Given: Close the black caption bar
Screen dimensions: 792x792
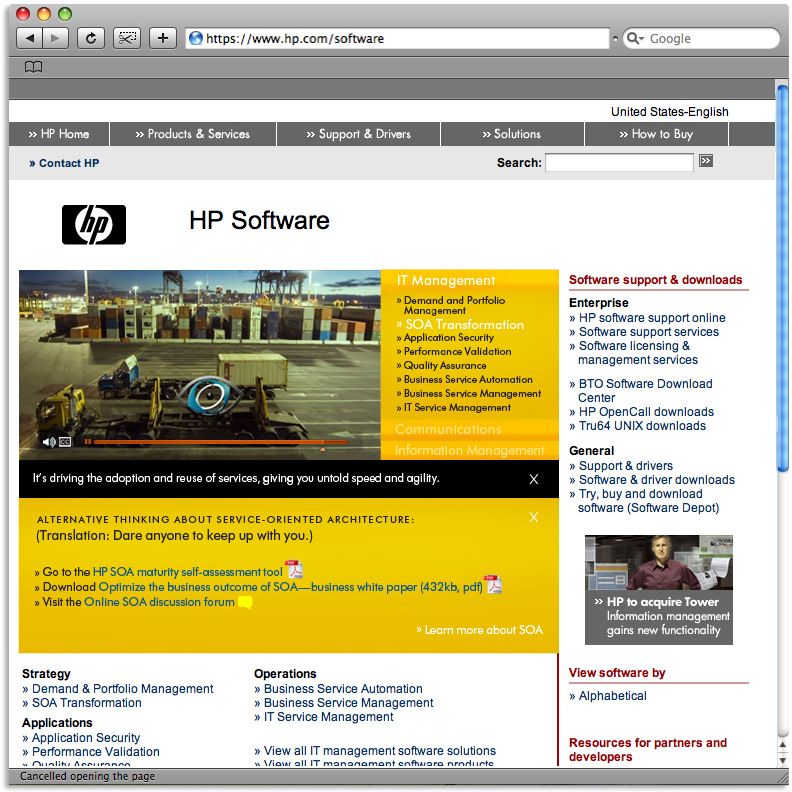Looking at the screenshot, I should pos(533,479).
